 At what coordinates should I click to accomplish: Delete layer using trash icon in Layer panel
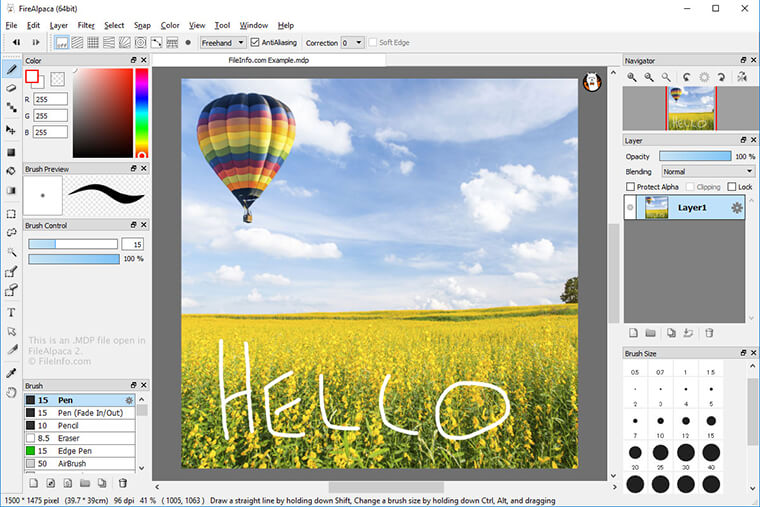709,332
